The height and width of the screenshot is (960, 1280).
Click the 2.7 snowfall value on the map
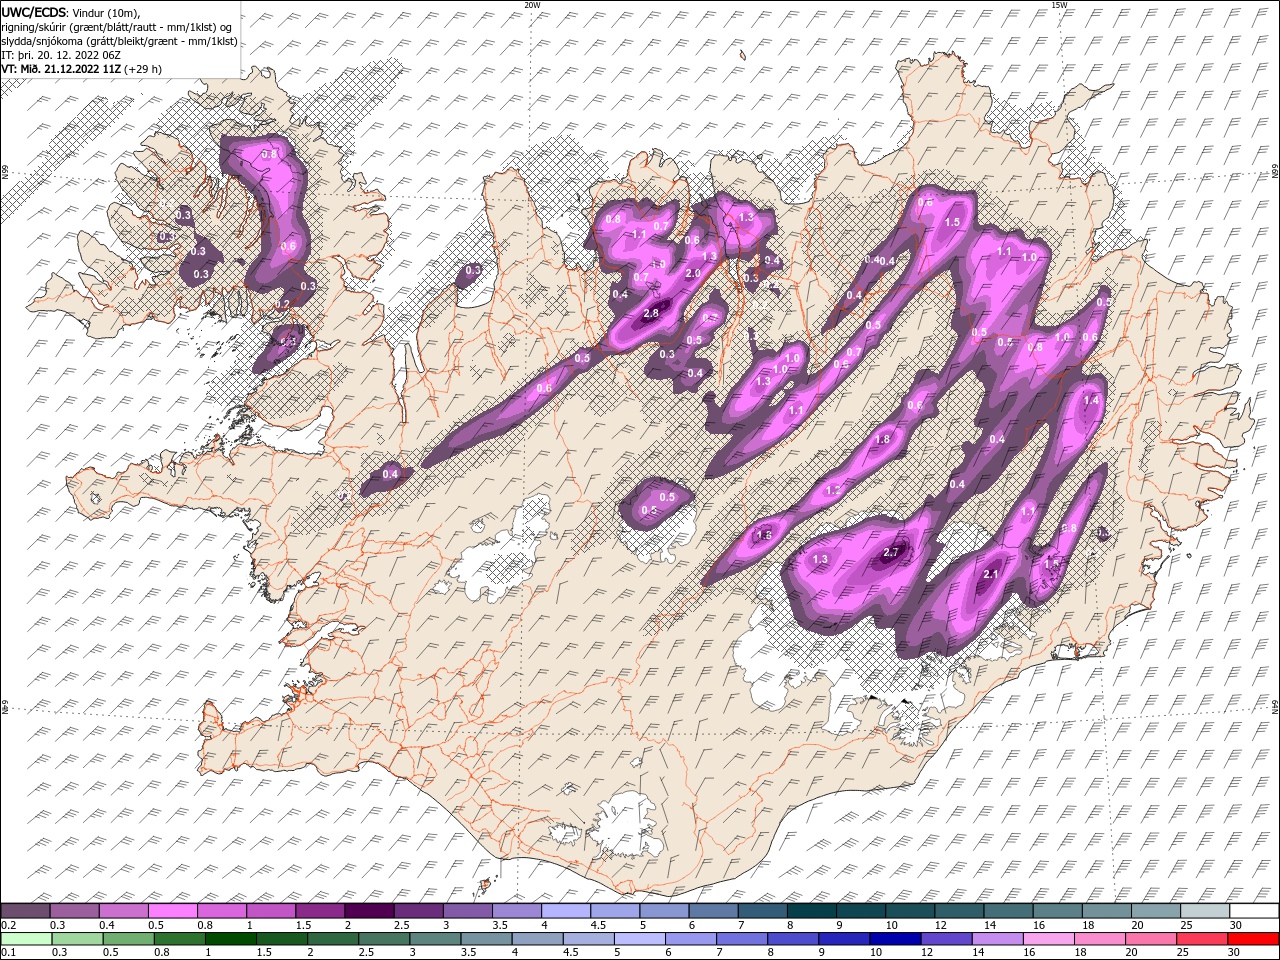point(893,552)
